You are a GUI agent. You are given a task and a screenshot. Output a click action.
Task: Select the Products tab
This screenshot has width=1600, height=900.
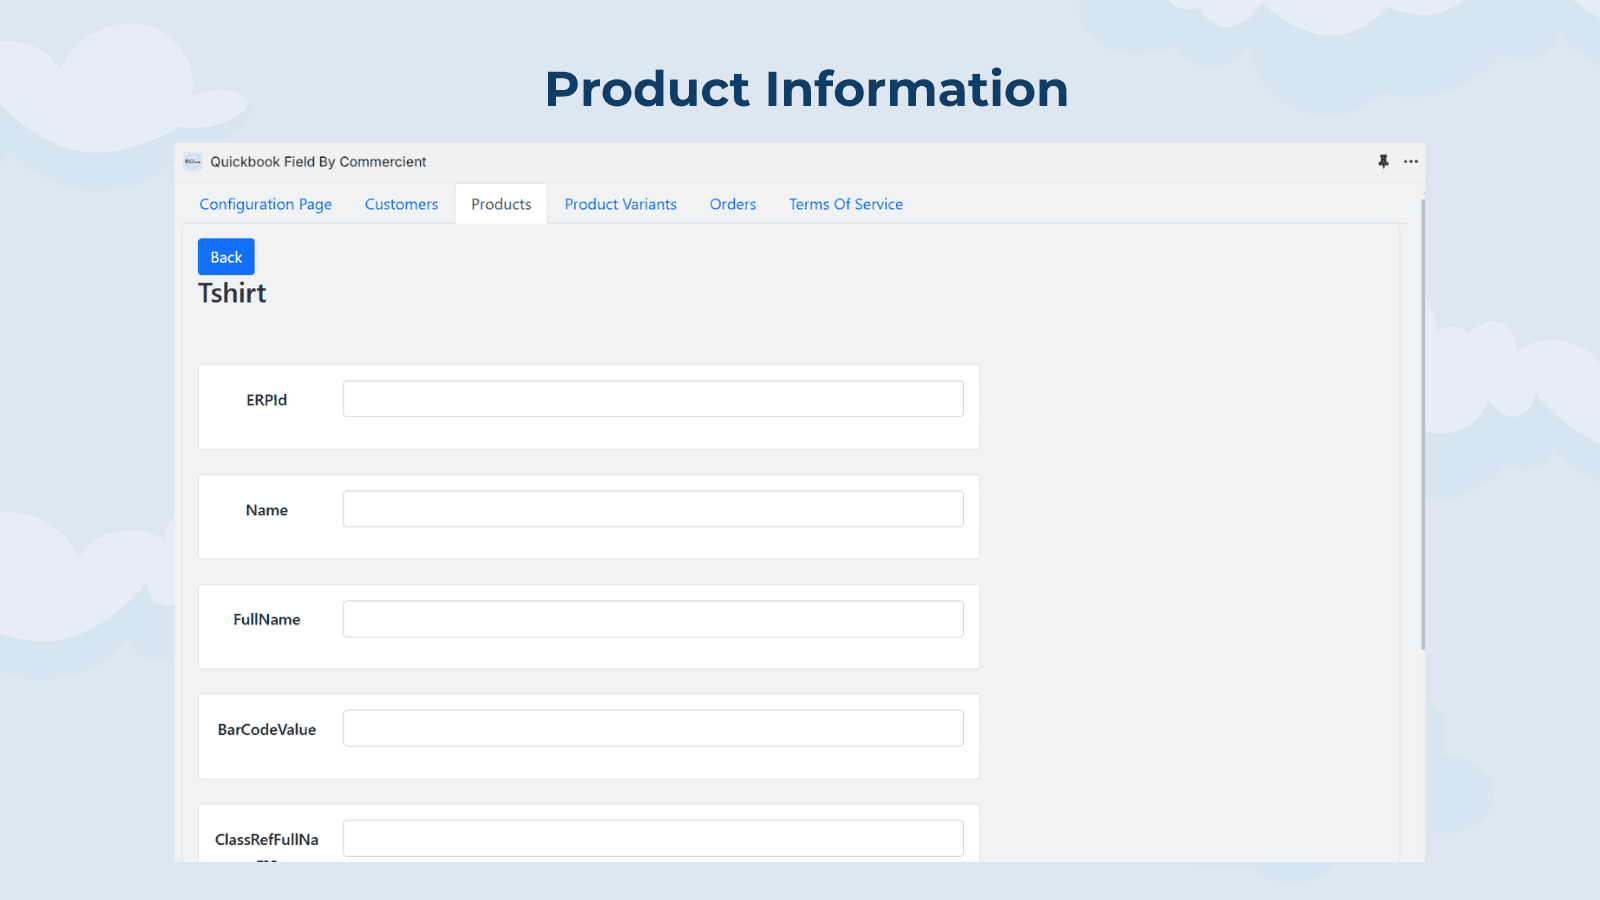[x=501, y=204]
